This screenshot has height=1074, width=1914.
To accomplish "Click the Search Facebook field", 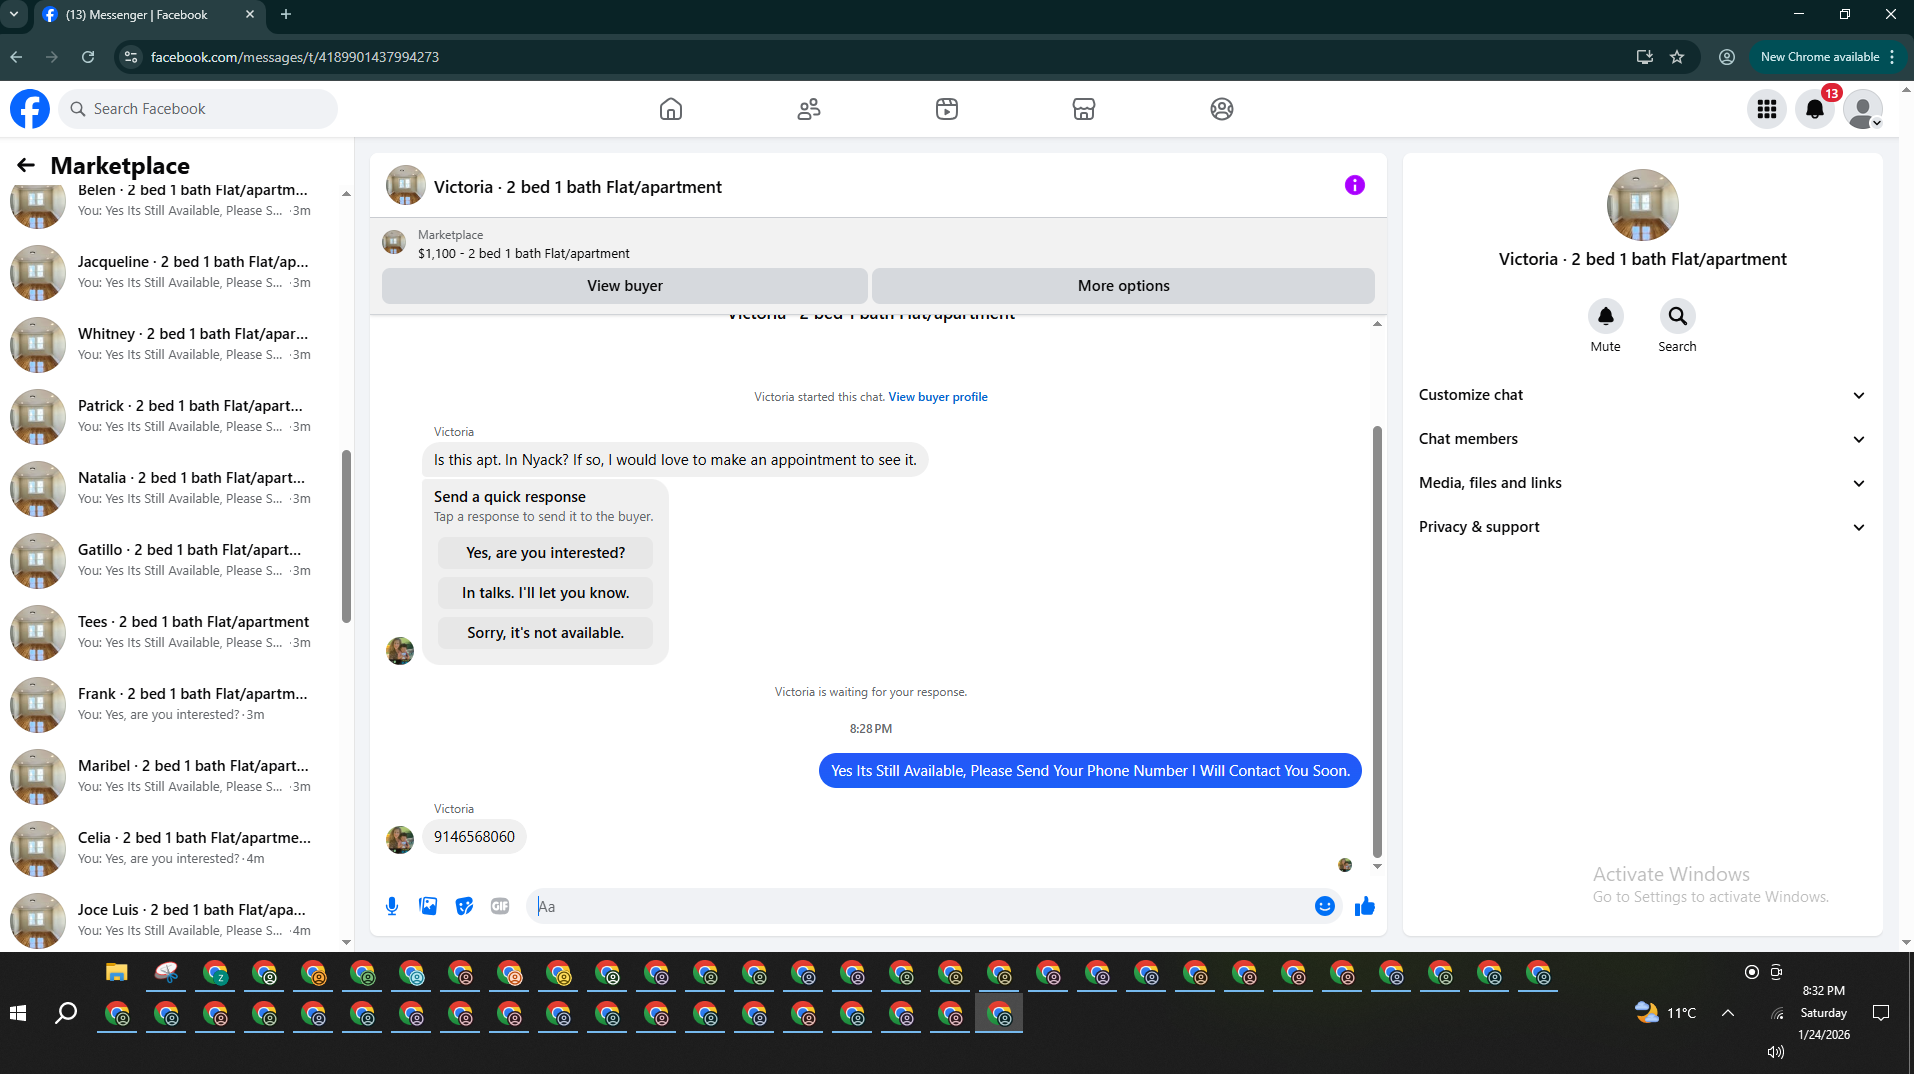I will pos(198,109).
